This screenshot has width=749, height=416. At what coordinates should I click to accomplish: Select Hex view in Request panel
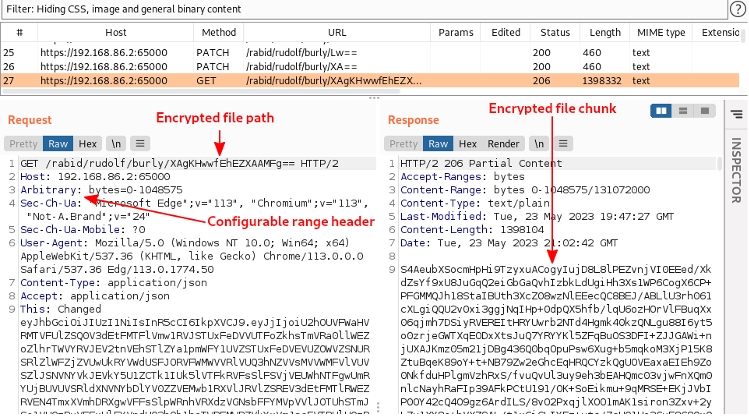88,143
